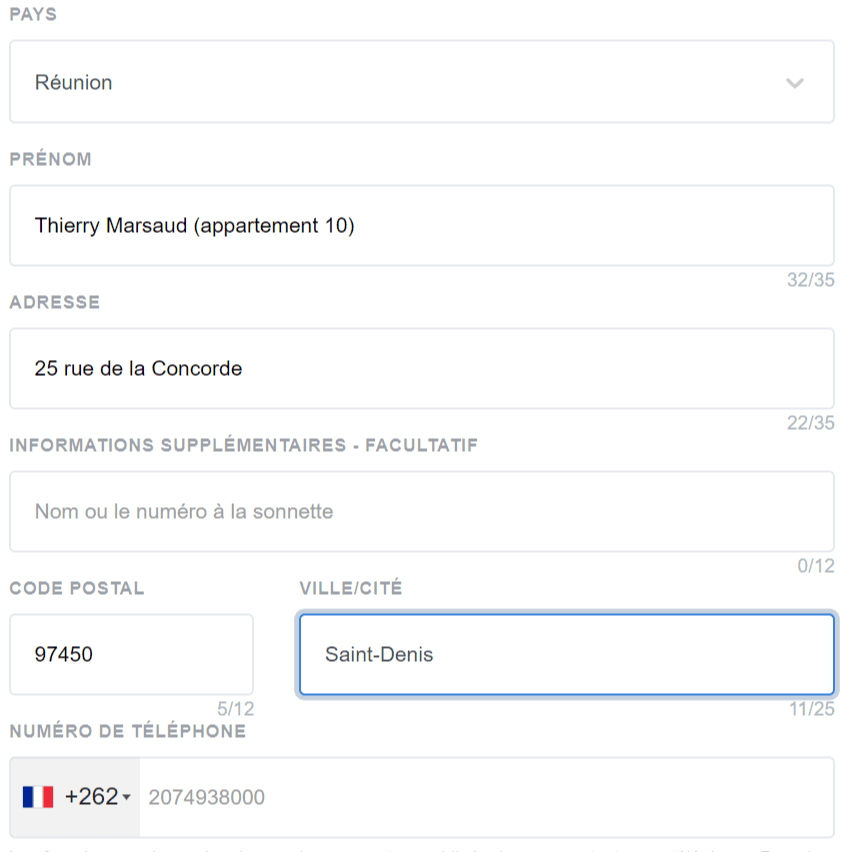The width and height of the screenshot is (858, 852).
Task: Focus the phone number input field
Action: click(485, 797)
